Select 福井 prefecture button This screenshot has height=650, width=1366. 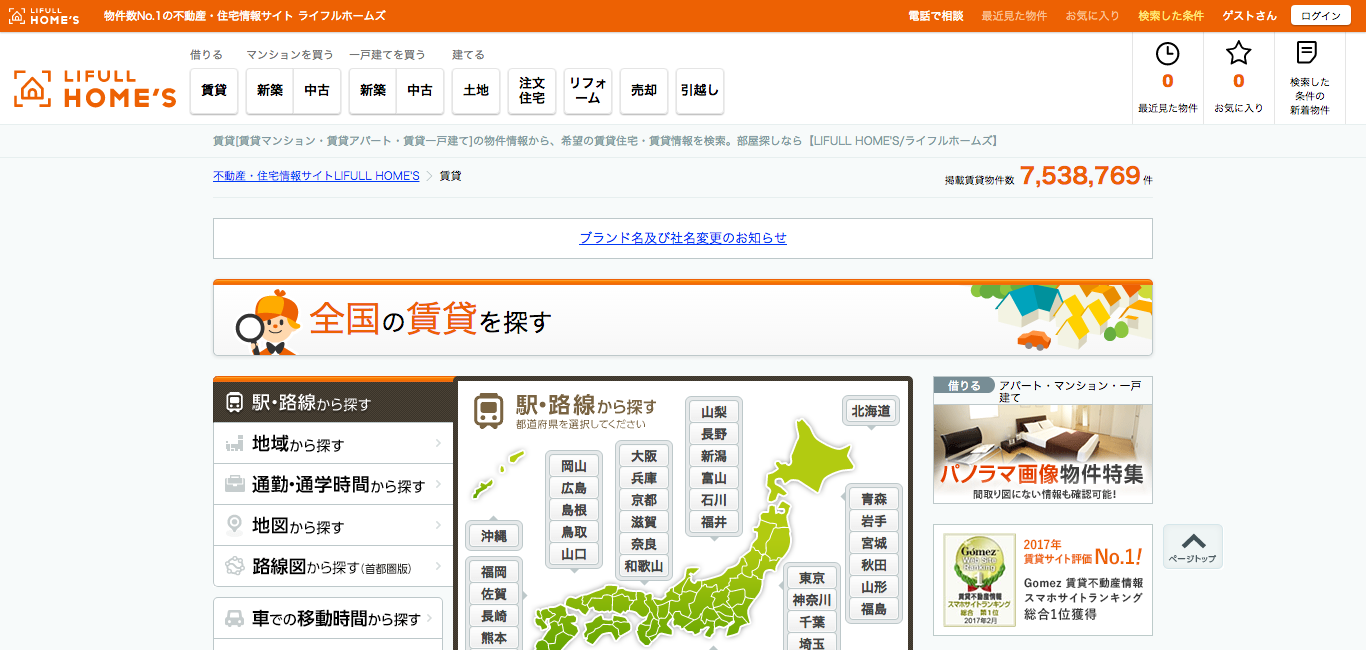(x=714, y=522)
